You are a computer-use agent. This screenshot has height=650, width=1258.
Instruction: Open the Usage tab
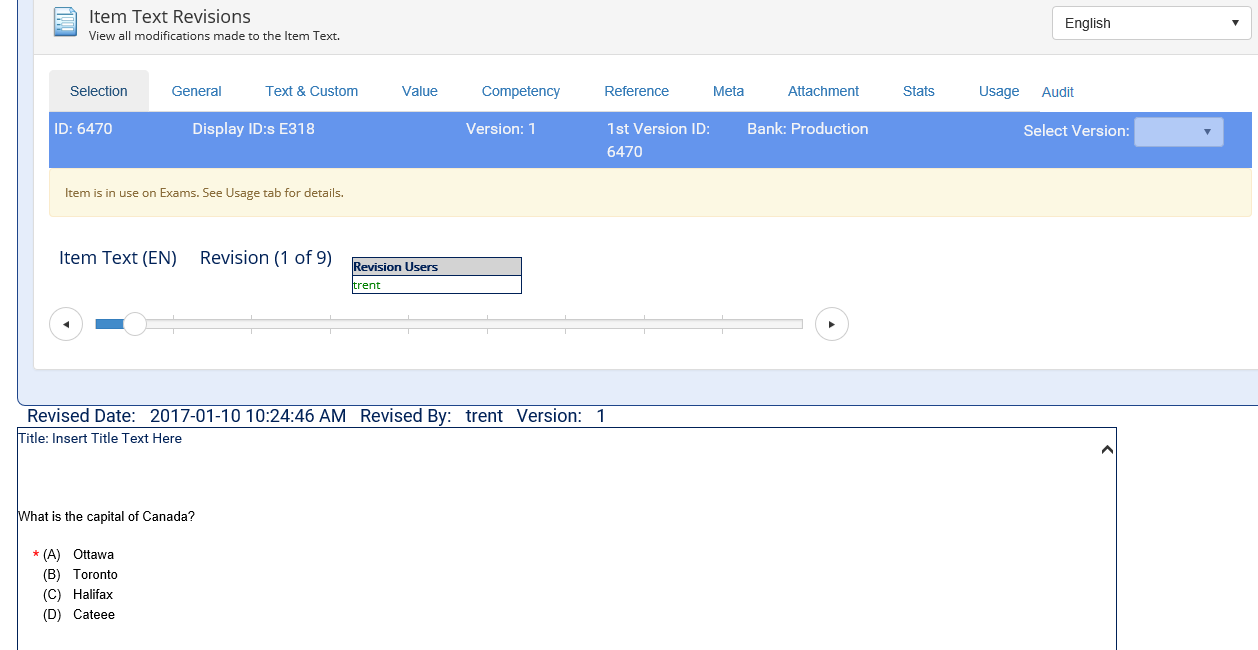(x=998, y=91)
